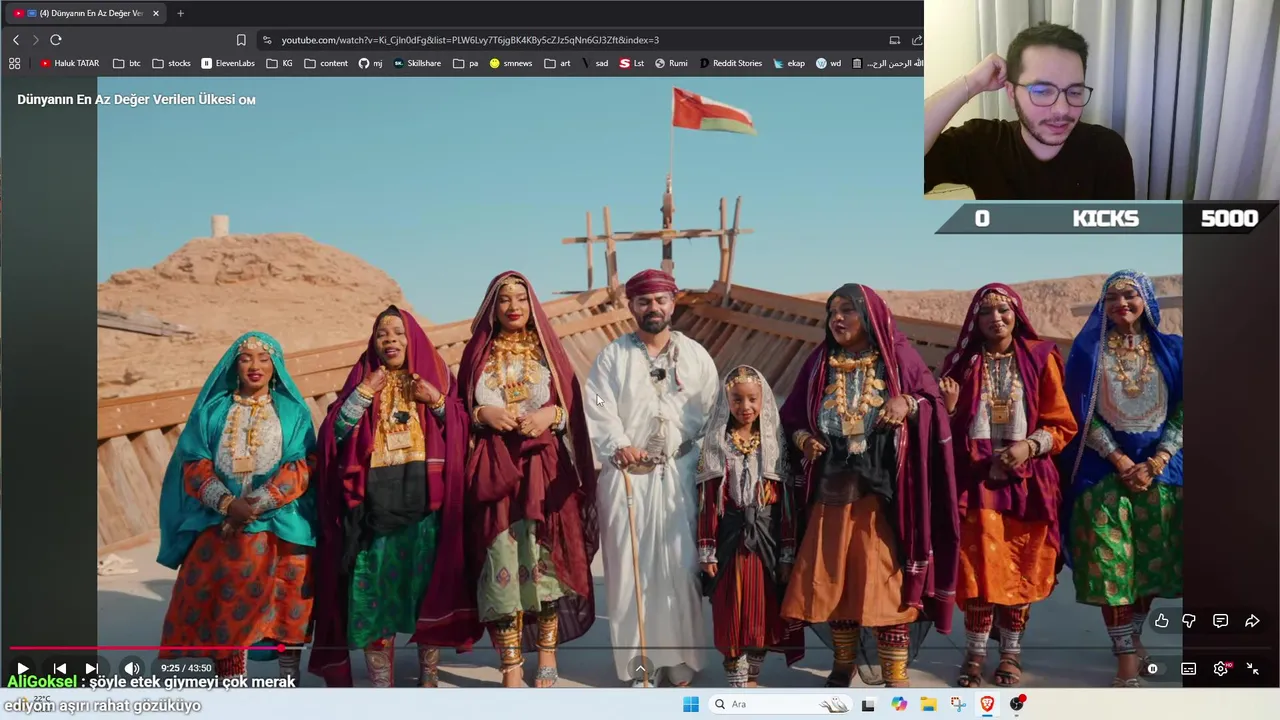
Task: Open the video comments panel
Action: [1220, 621]
